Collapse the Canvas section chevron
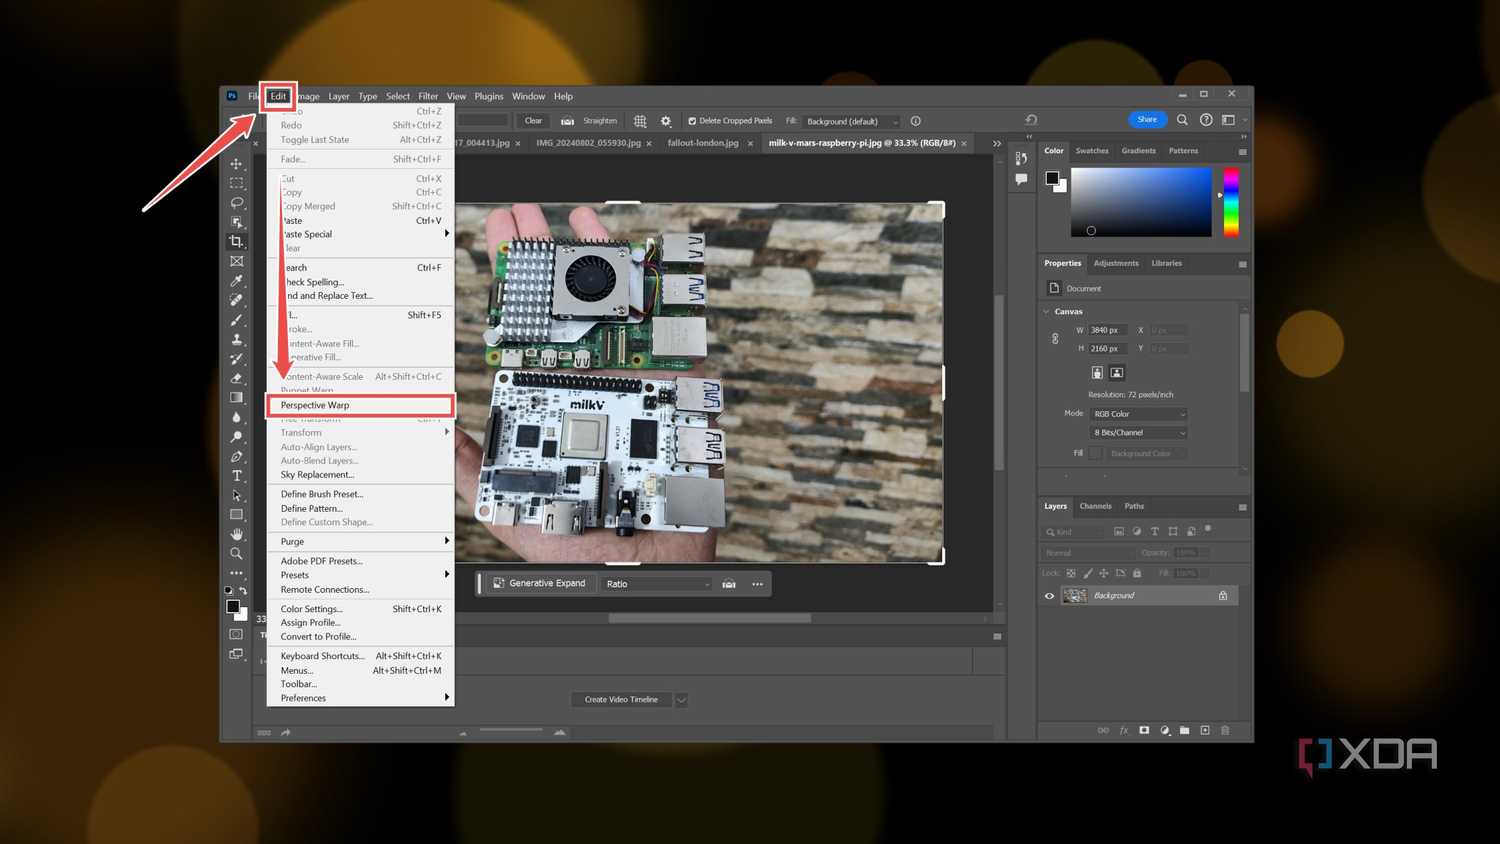 1047,312
